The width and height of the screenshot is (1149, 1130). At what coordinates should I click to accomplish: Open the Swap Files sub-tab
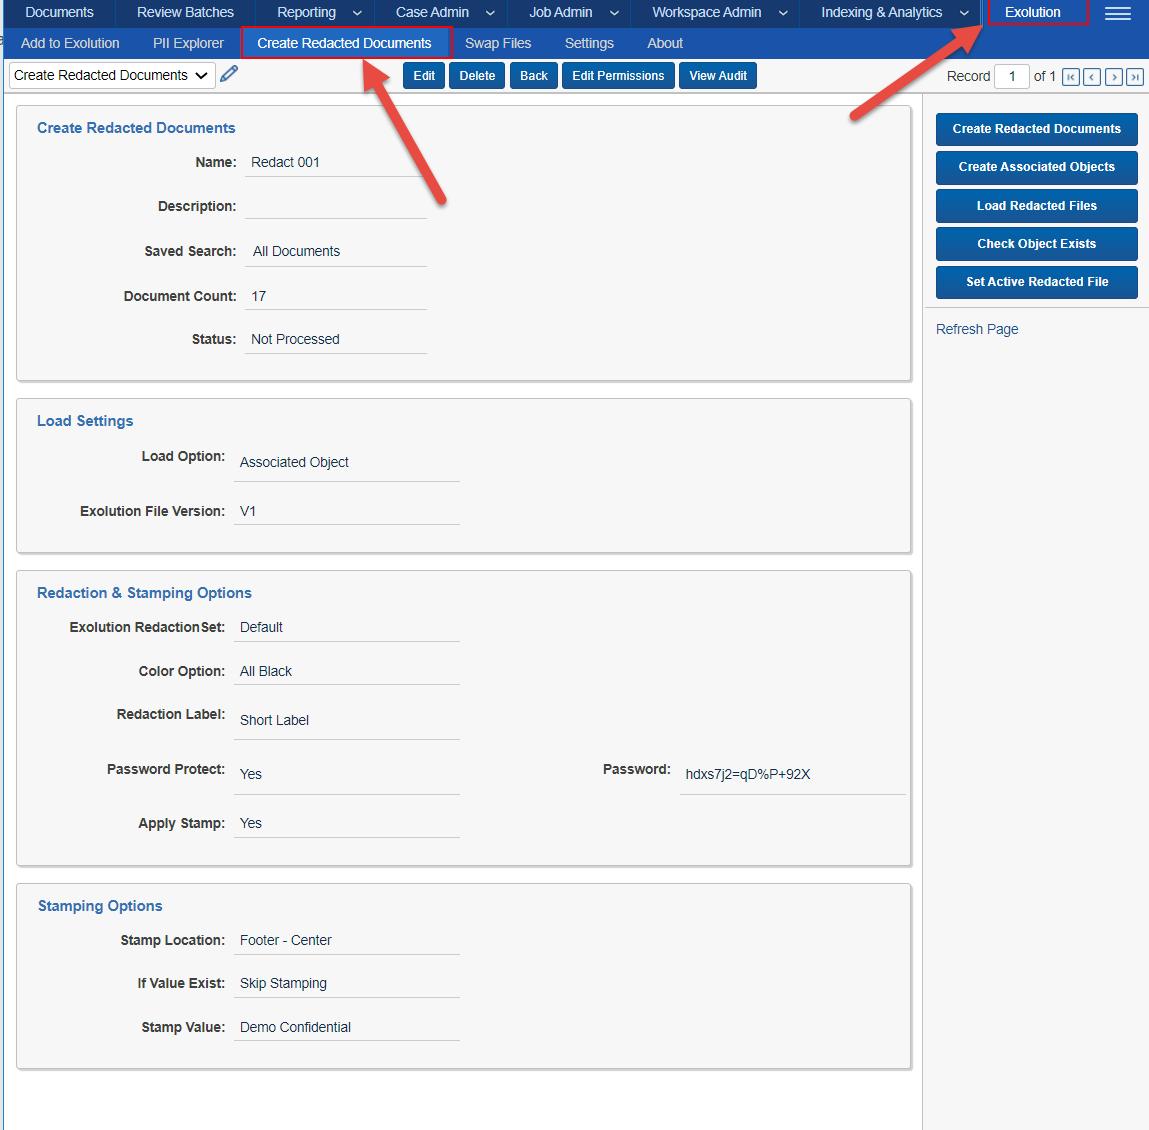pos(498,43)
